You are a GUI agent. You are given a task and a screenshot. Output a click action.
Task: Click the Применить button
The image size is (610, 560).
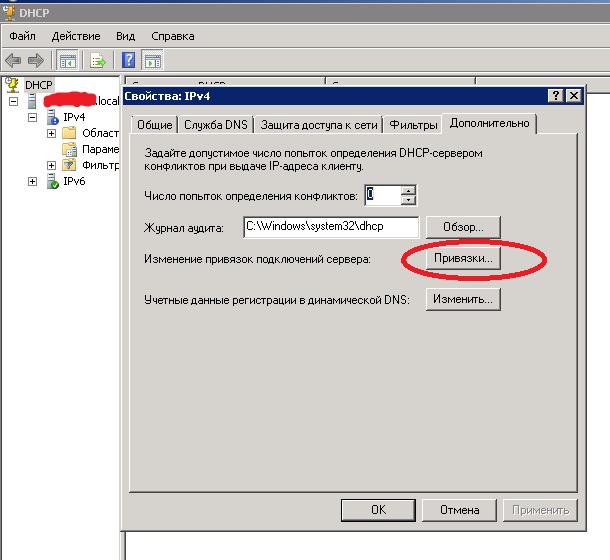540,510
